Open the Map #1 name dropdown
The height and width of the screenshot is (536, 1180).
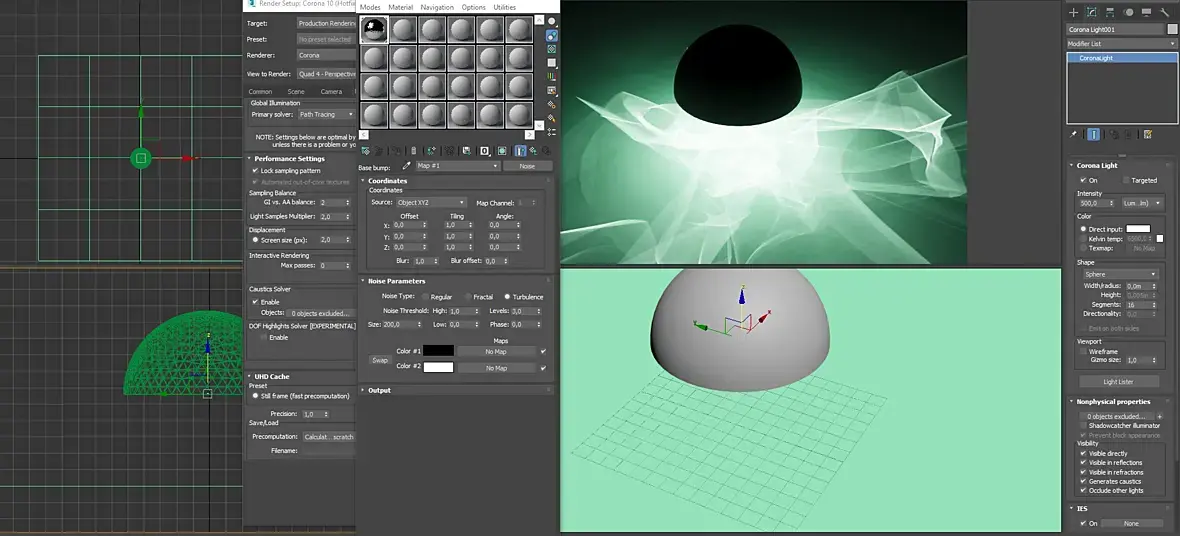[458, 166]
